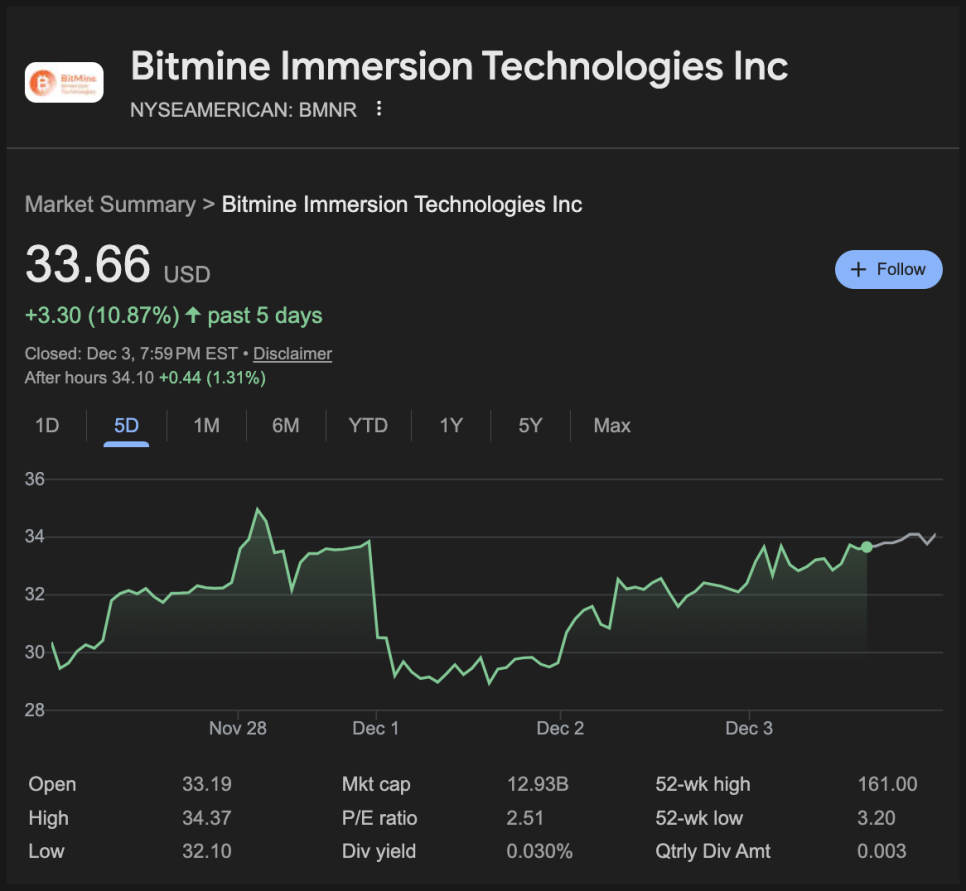Click the green up arrow trend icon
966x891 pixels.
[x=194, y=316]
